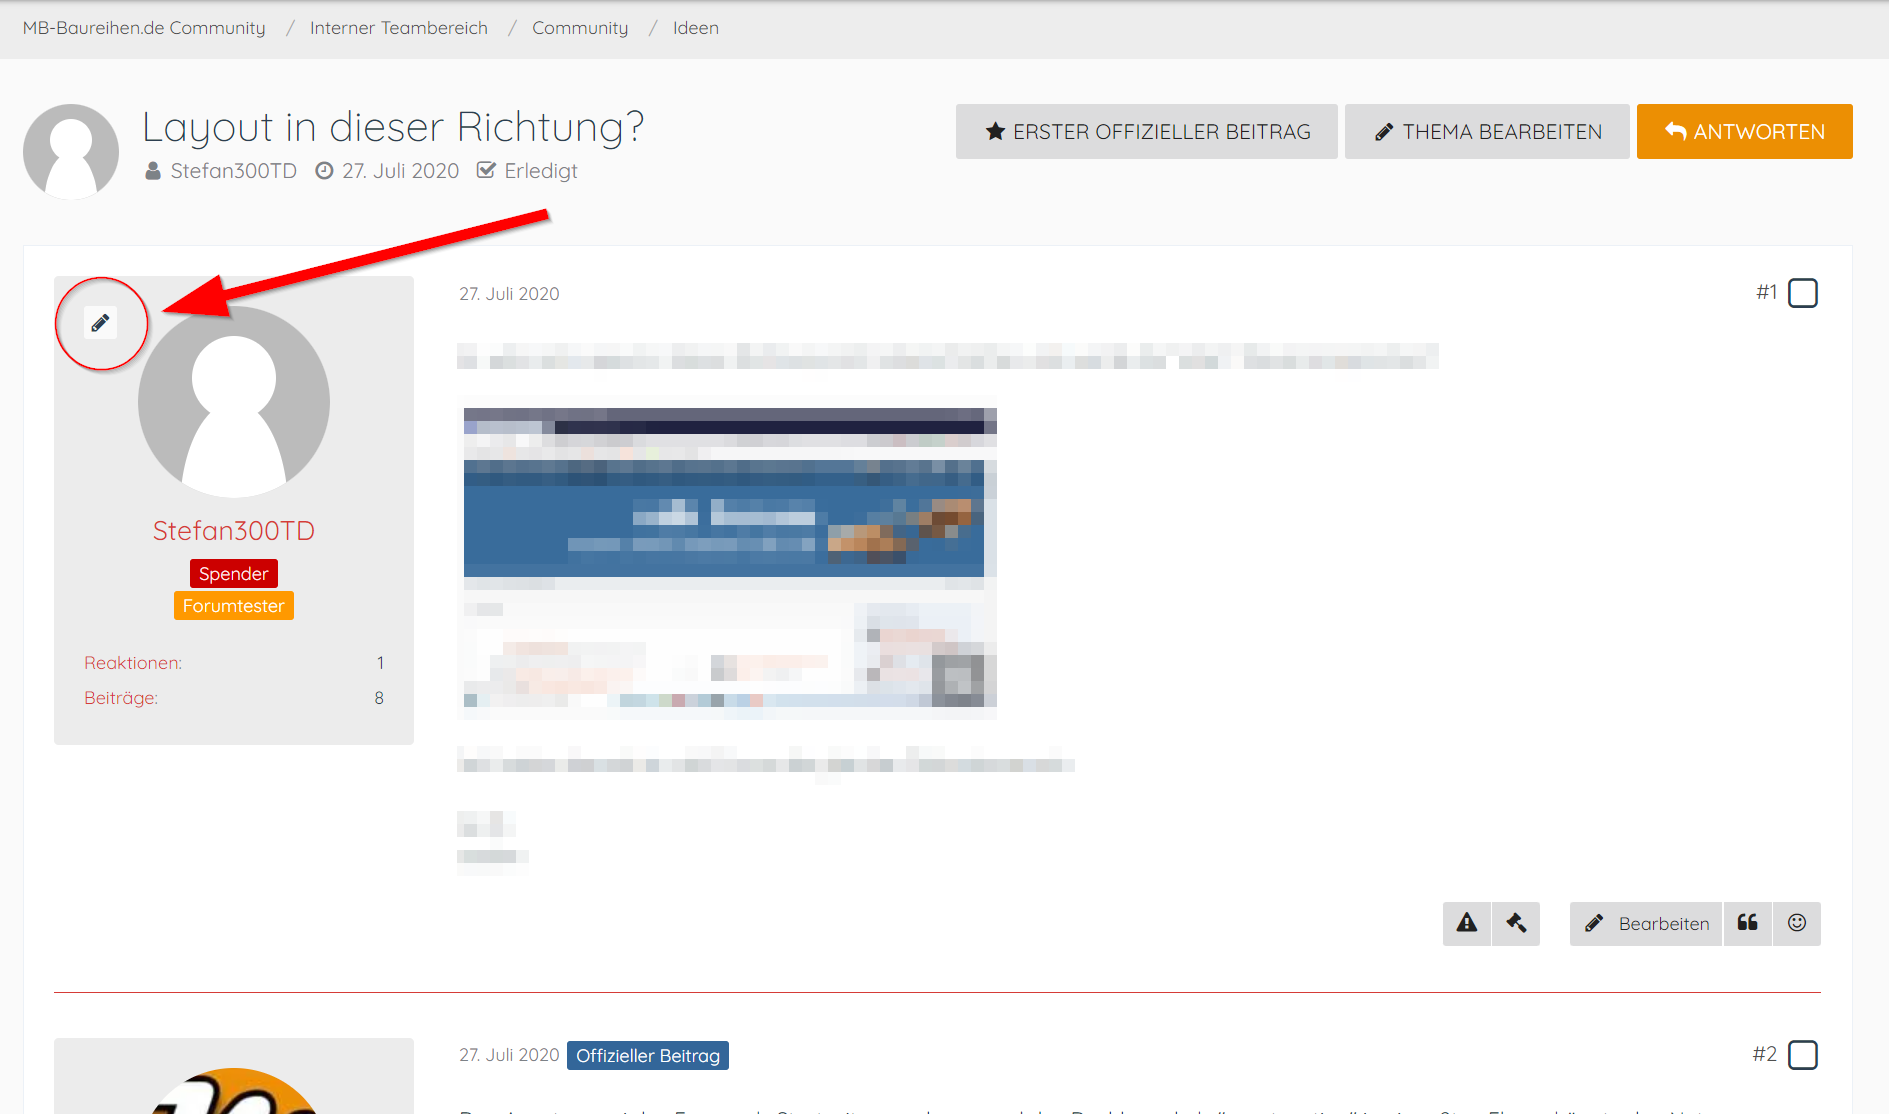Click Erster offizieller Beitrag button
1889x1114 pixels.
click(1146, 132)
